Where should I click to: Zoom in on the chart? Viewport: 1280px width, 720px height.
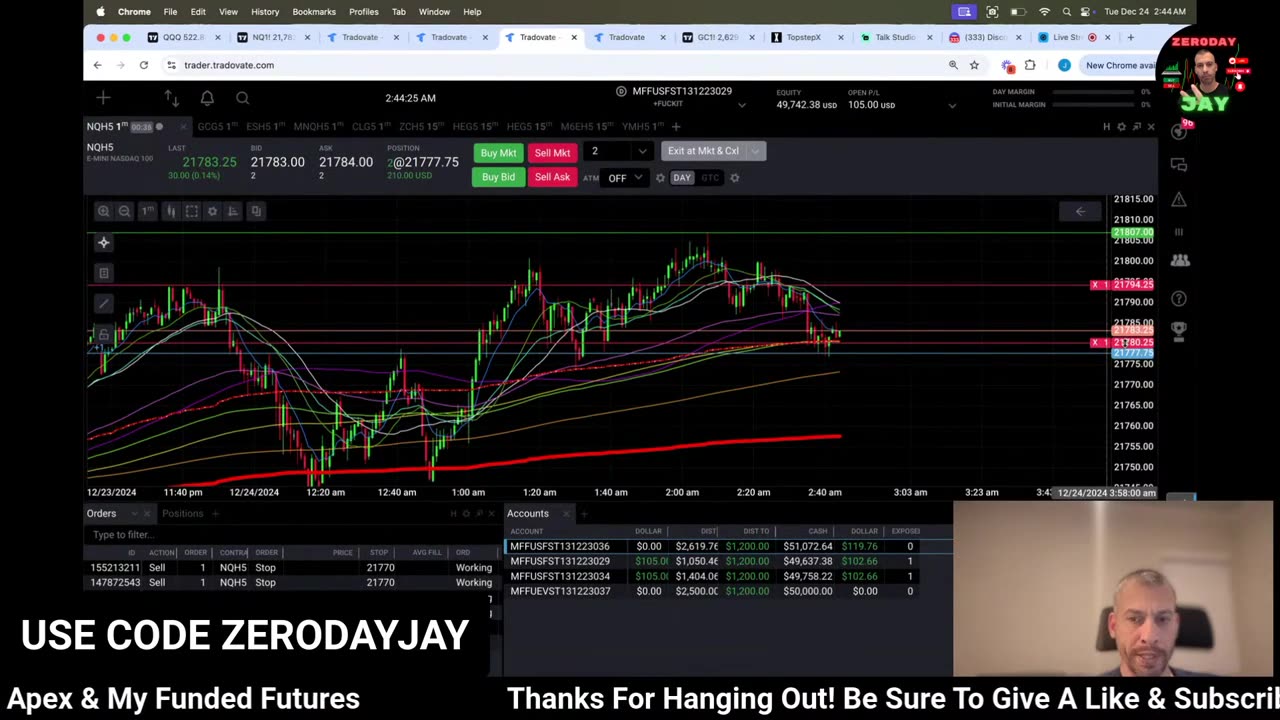(103, 211)
